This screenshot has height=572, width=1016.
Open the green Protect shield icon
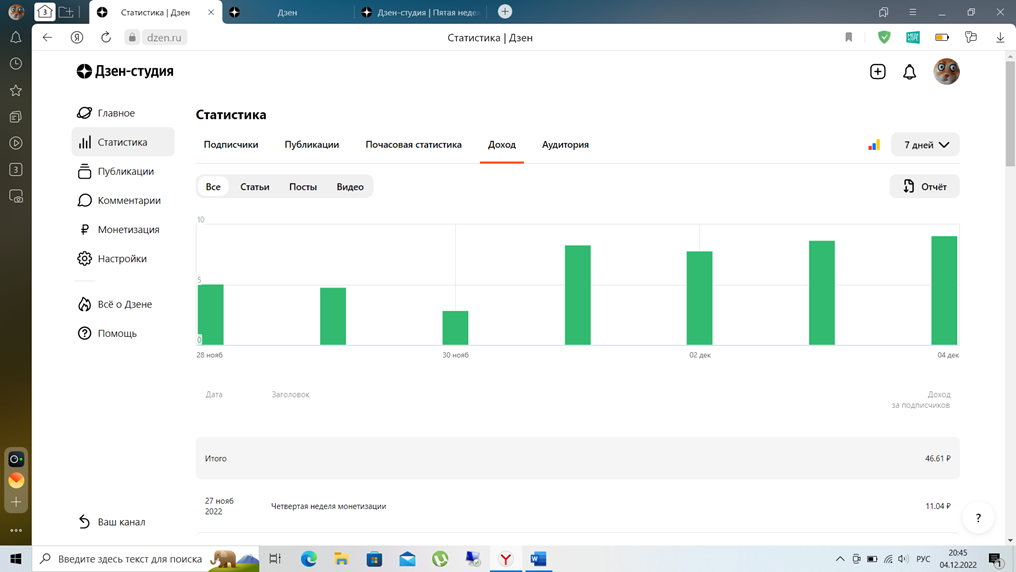pos(884,38)
